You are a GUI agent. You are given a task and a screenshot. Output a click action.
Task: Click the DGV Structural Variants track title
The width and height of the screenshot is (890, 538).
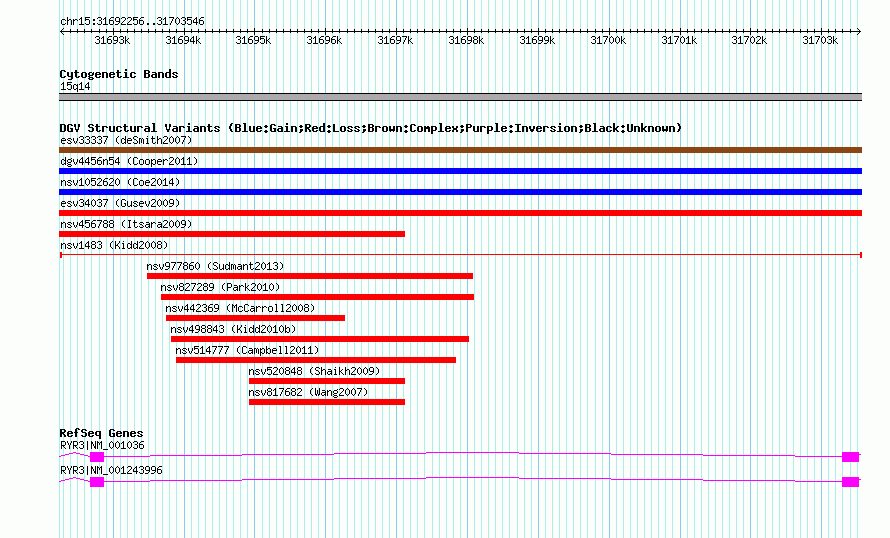pyautogui.click(x=371, y=128)
